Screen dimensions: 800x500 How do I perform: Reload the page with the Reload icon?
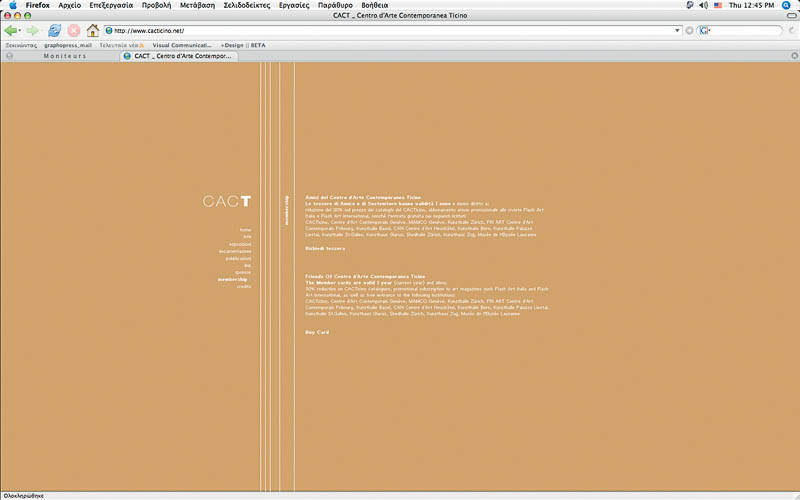(54, 31)
